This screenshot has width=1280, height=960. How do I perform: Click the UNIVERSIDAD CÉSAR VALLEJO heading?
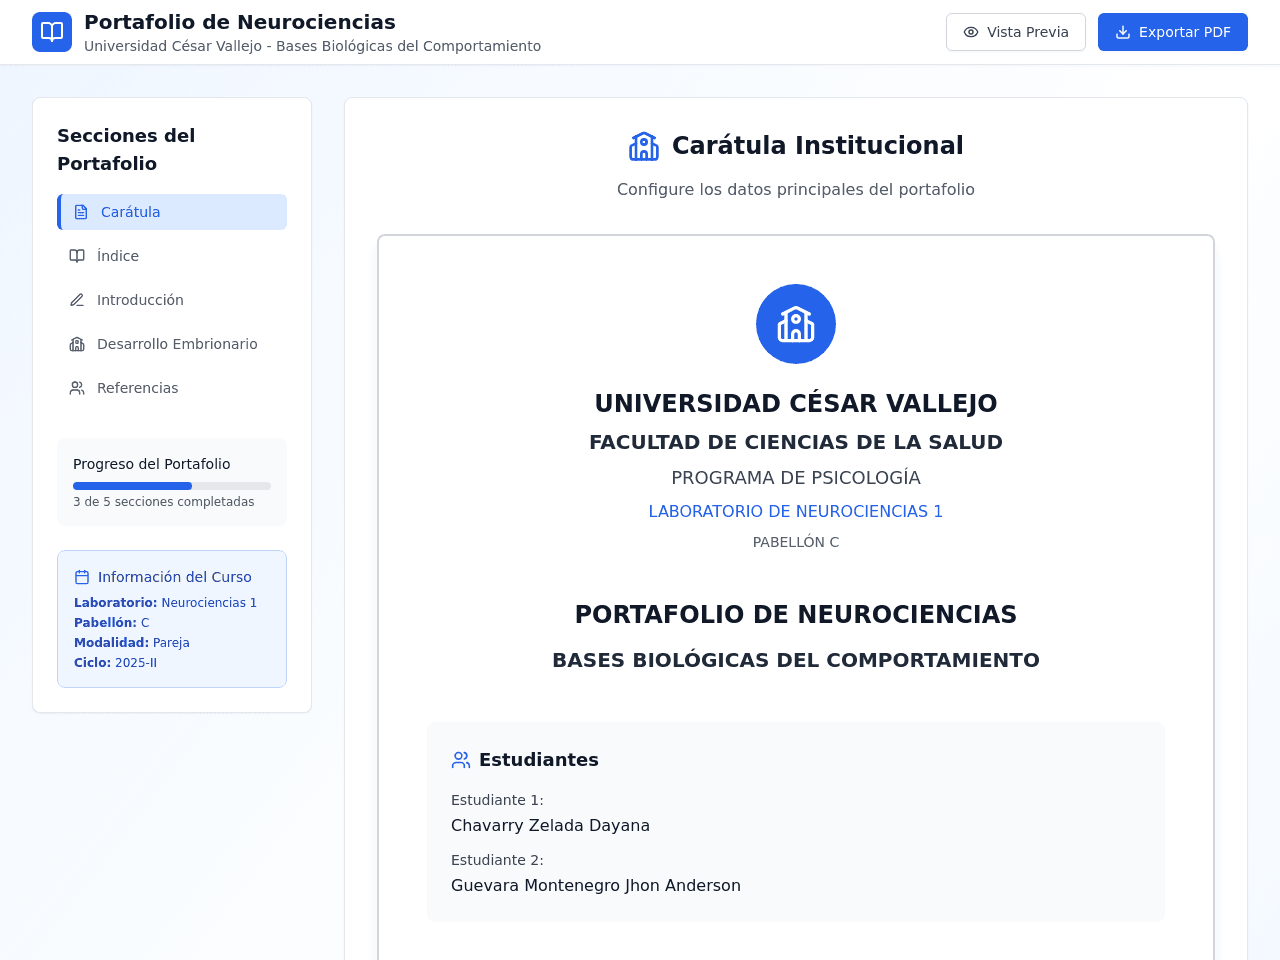click(x=796, y=403)
